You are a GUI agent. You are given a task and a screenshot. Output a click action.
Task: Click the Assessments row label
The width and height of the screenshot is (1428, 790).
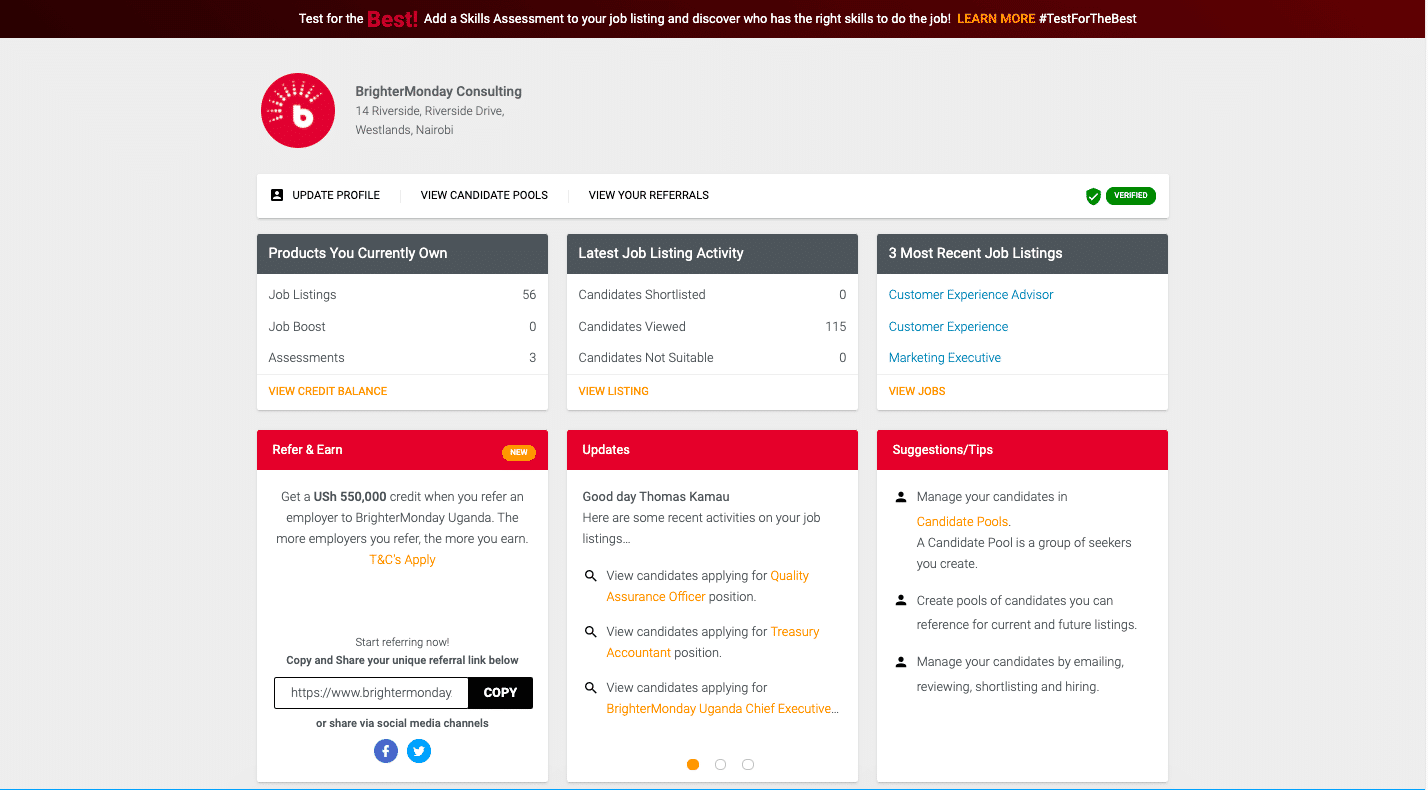coord(306,358)
